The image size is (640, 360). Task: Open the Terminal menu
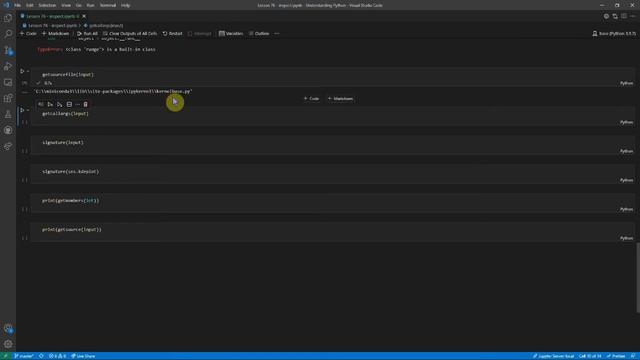point(108,5)
